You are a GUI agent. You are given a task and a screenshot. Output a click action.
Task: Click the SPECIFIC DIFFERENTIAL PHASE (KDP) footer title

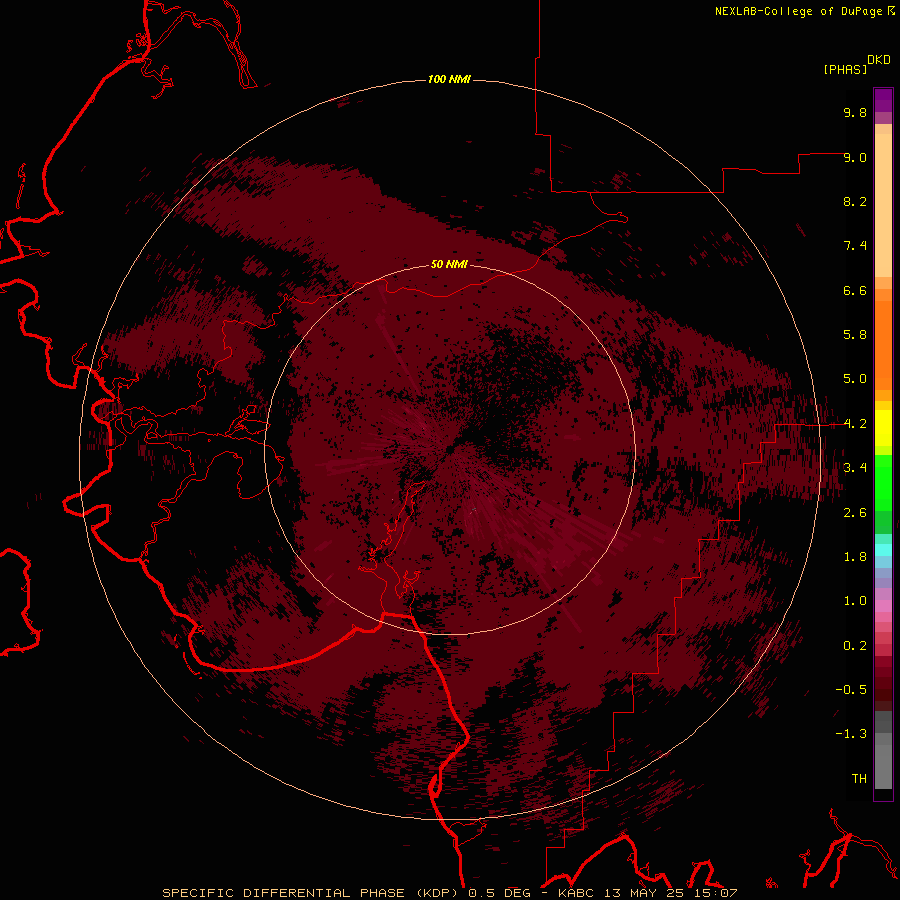pos(310,893)
